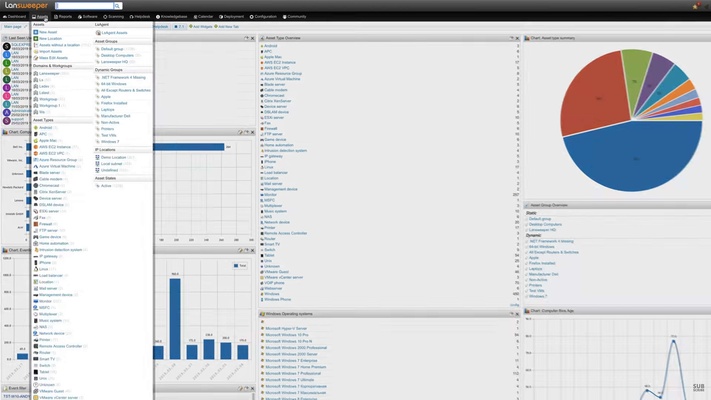This screenshot has height=400, width=711.
Task: Open the Scanning menu
Action: 113,16
